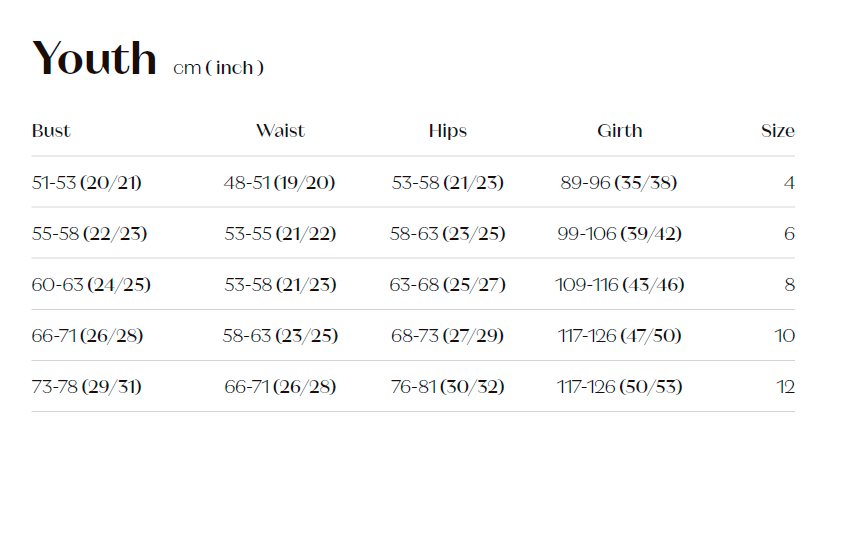Select the Size column header
The height and width of the screenshot is (549, 848).
(x=778, y=130)
